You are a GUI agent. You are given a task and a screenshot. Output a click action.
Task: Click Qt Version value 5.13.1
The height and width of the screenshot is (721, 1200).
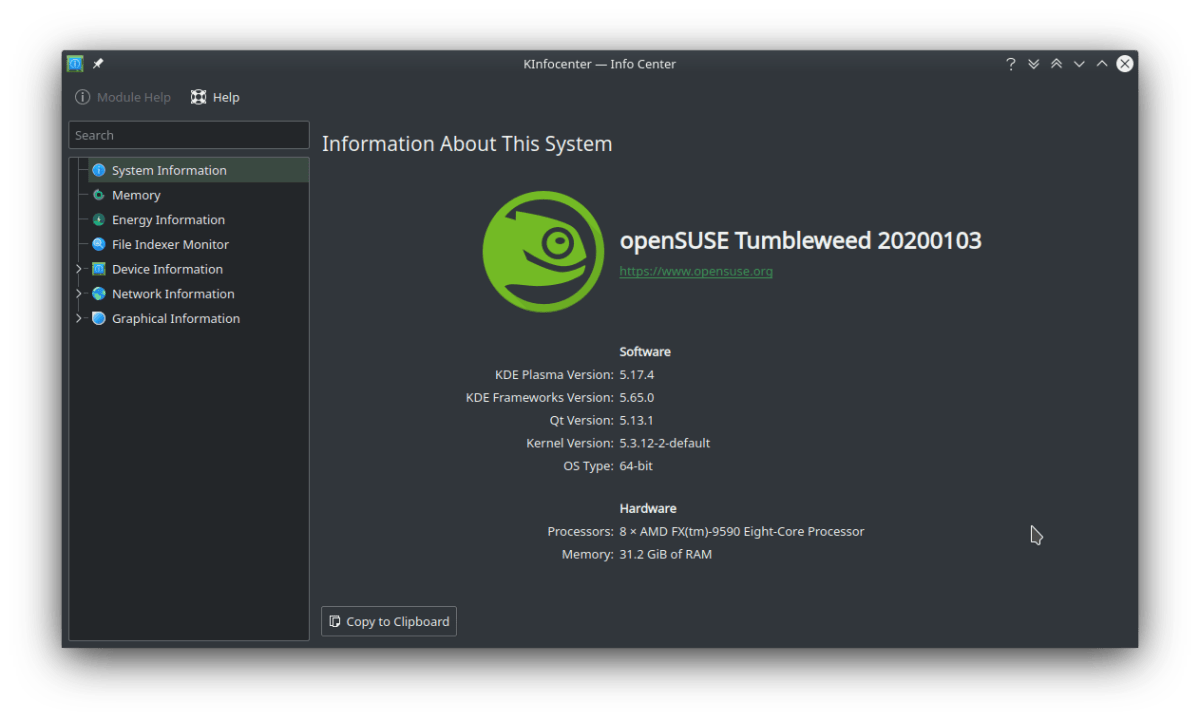click(x=636, y=421)
